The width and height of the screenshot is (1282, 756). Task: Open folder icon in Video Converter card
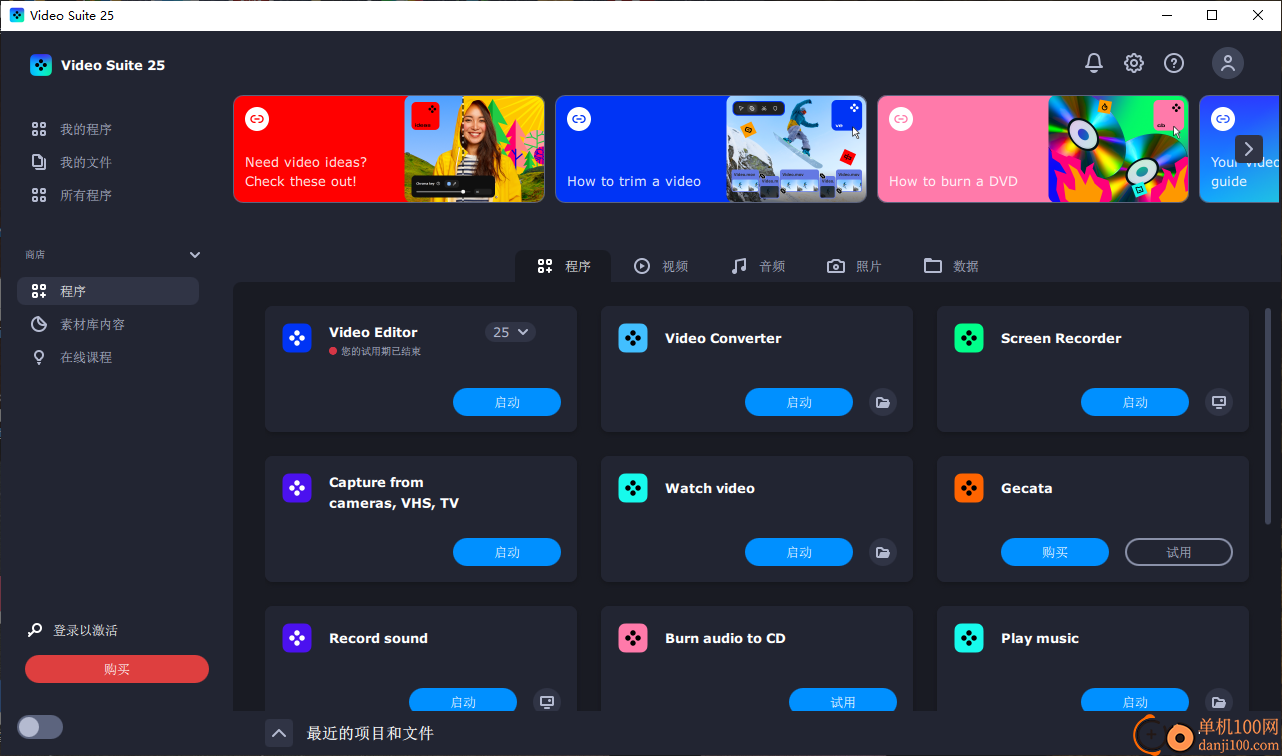click(883, 402)
